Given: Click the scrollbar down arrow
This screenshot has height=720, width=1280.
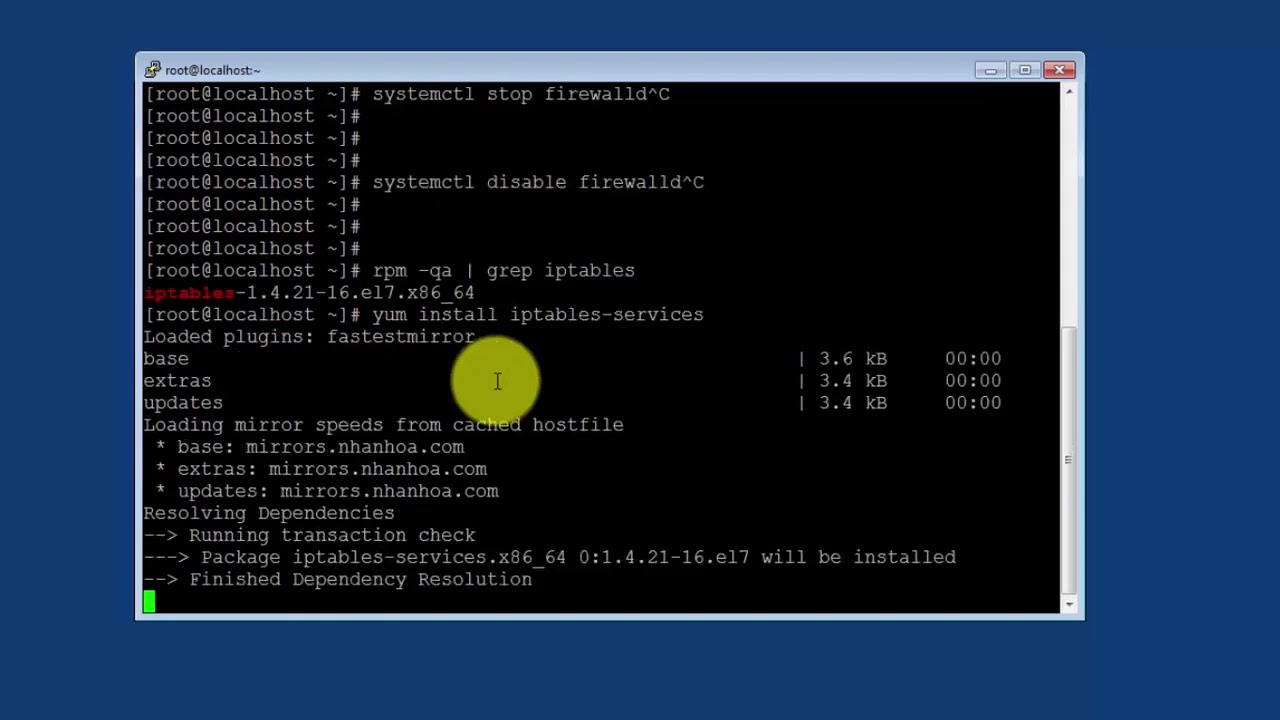Looking at the screenshot, I should click(x=1069, y=604).
